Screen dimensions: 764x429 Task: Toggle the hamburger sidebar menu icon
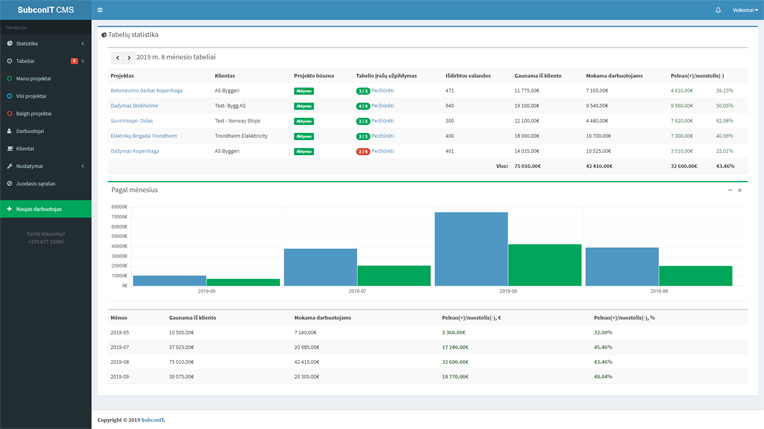click(100, 10)
